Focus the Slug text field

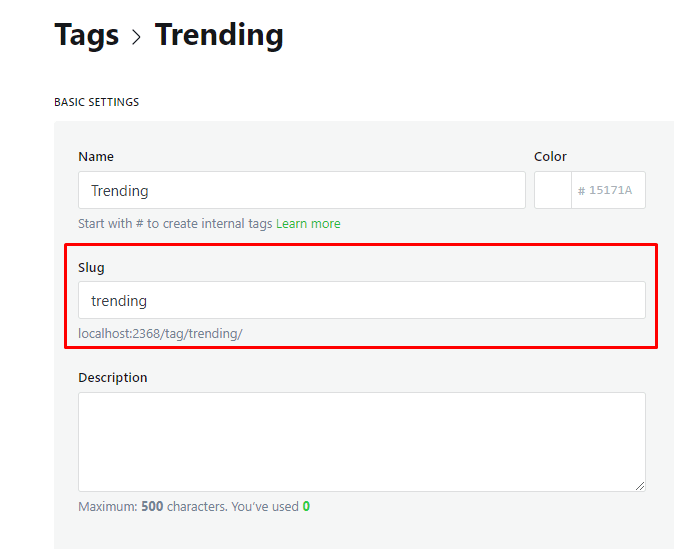point(361,300)
